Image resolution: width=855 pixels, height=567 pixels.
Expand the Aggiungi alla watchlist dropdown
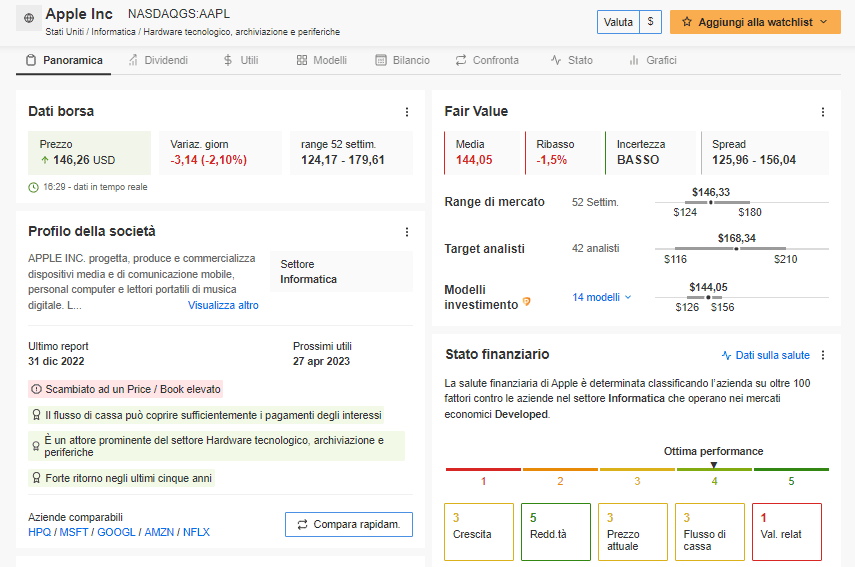823,22
